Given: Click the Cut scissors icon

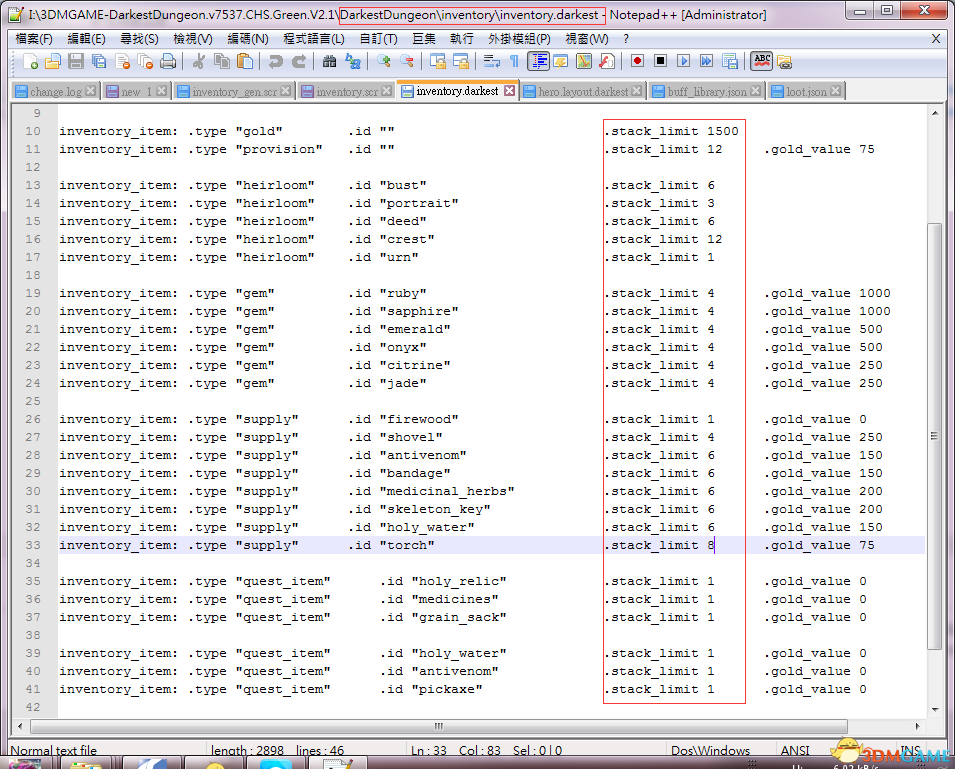Looking at the screenshot, I should [199, 61].
